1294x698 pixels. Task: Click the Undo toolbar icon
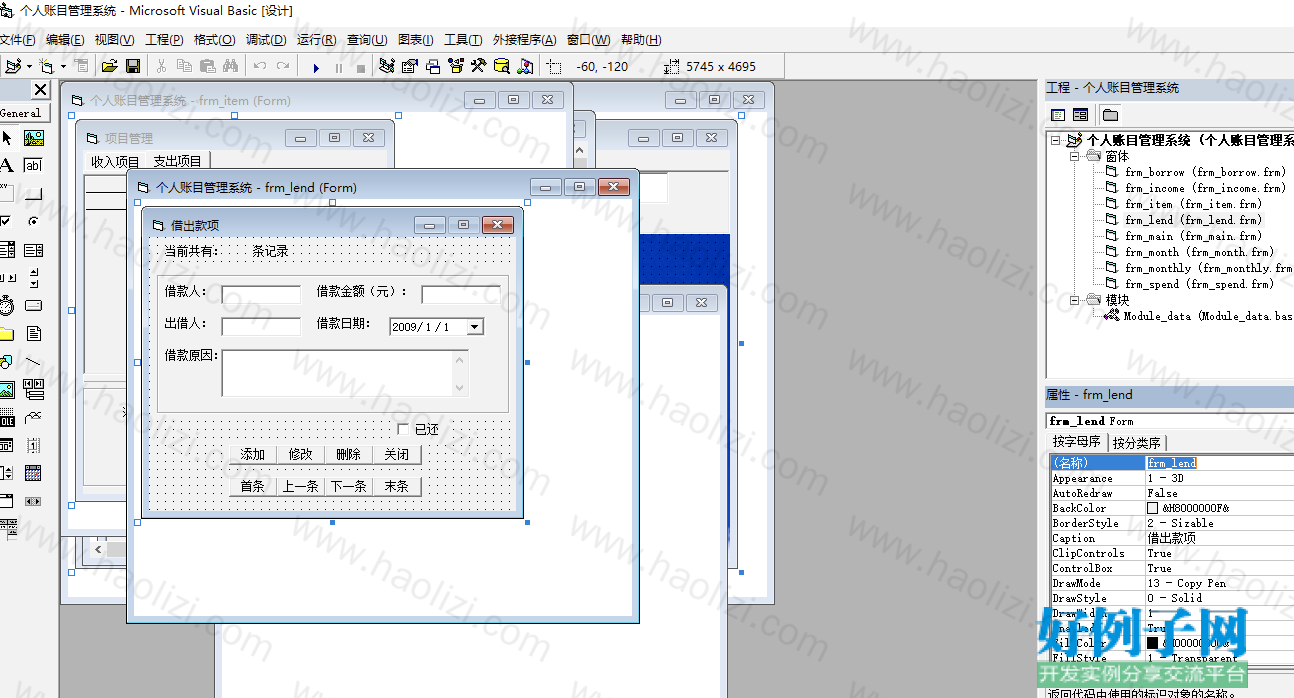point(260,66)
